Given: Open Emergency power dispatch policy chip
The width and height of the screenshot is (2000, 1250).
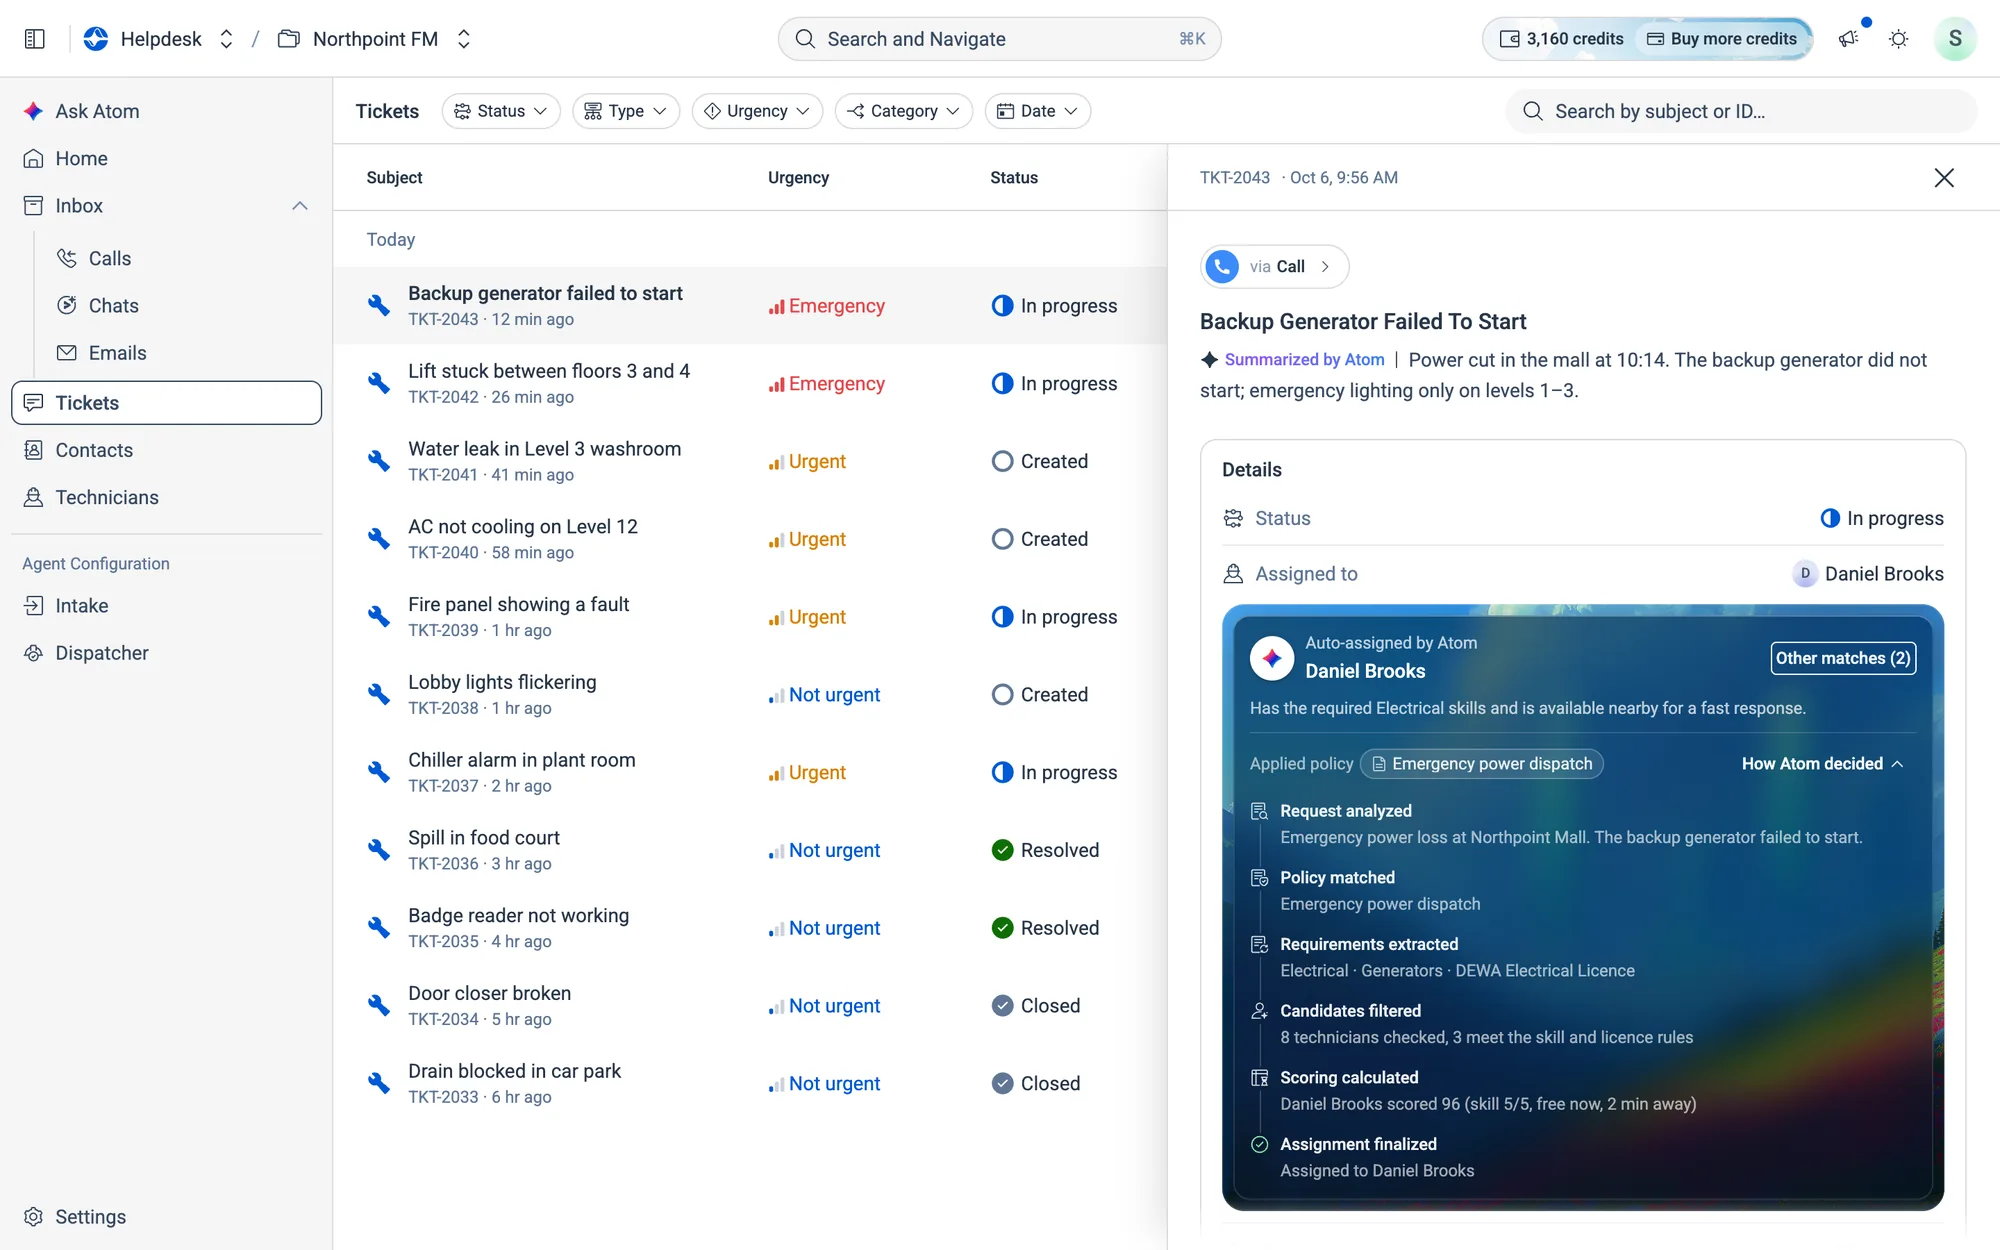Looking at the screenshot, I should [1481, 764].
